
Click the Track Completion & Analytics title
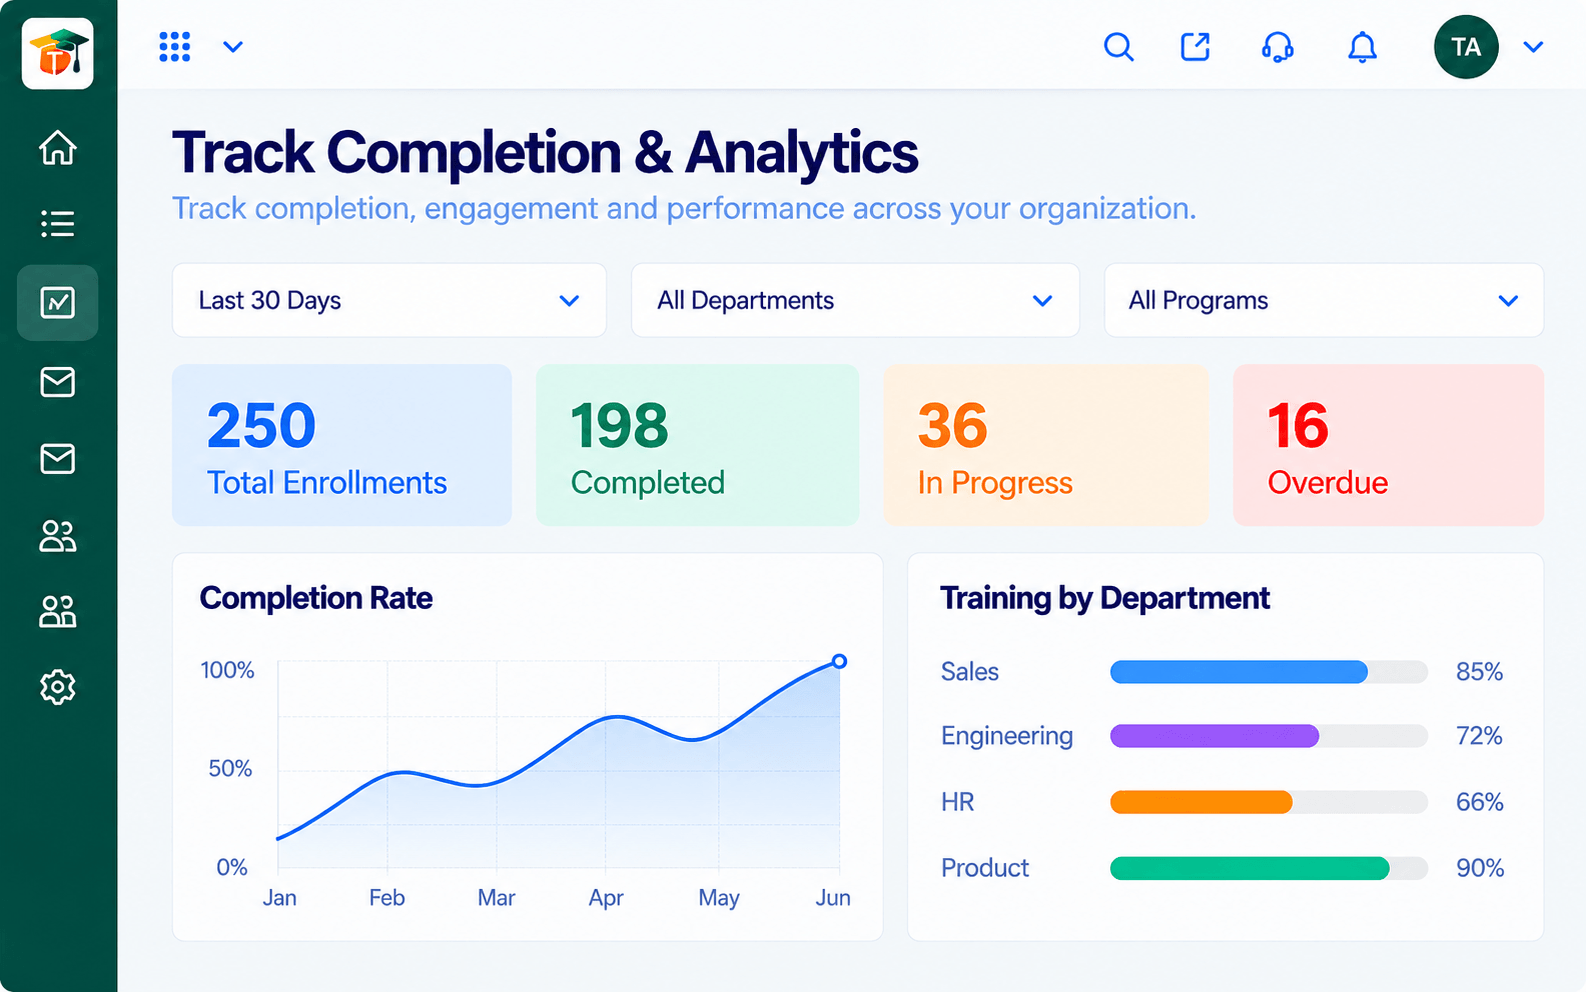(545, 153)
